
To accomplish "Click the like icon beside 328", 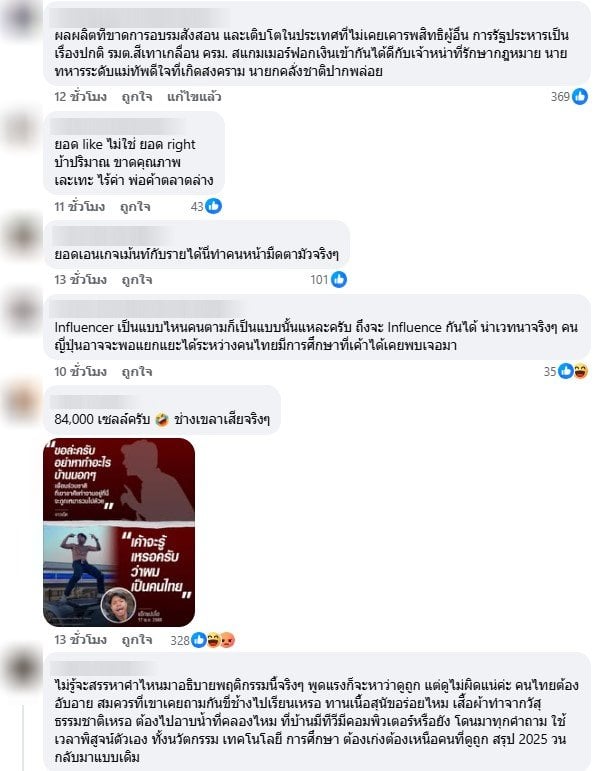I will (x=199, y=640).
